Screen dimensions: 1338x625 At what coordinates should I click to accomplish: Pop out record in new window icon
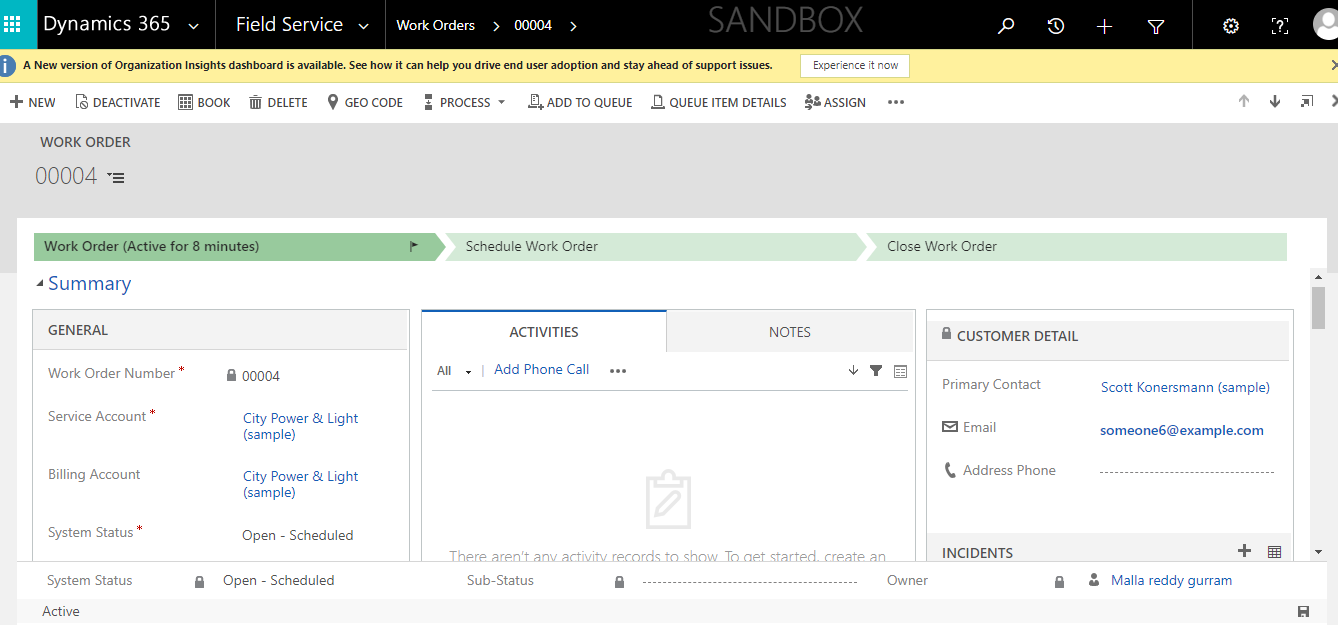coord(1306,101)
